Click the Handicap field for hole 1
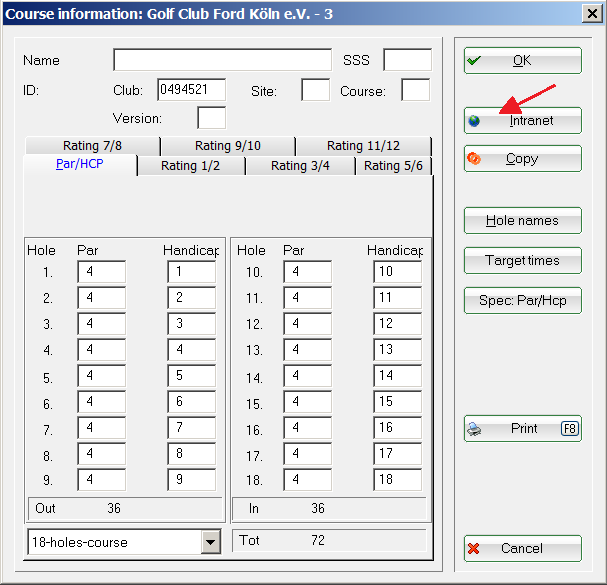Screen dimensions: 607x585 pos(192,272)
